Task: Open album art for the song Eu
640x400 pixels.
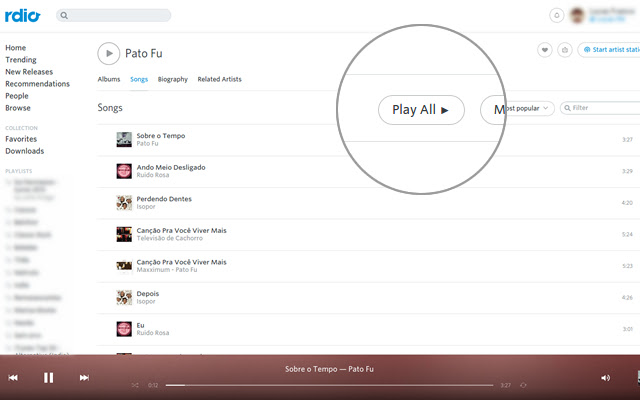Action: (x=124, y=329)
